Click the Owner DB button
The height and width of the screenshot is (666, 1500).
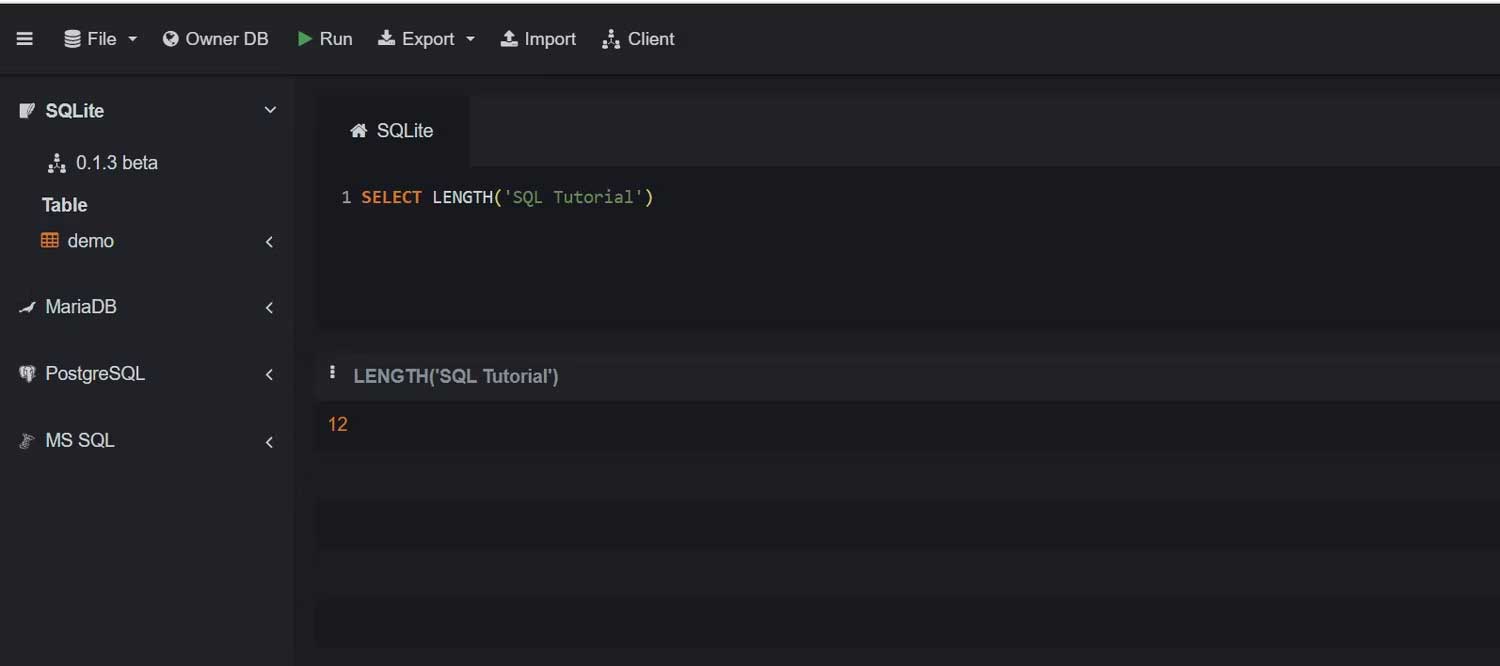(216, 38)
